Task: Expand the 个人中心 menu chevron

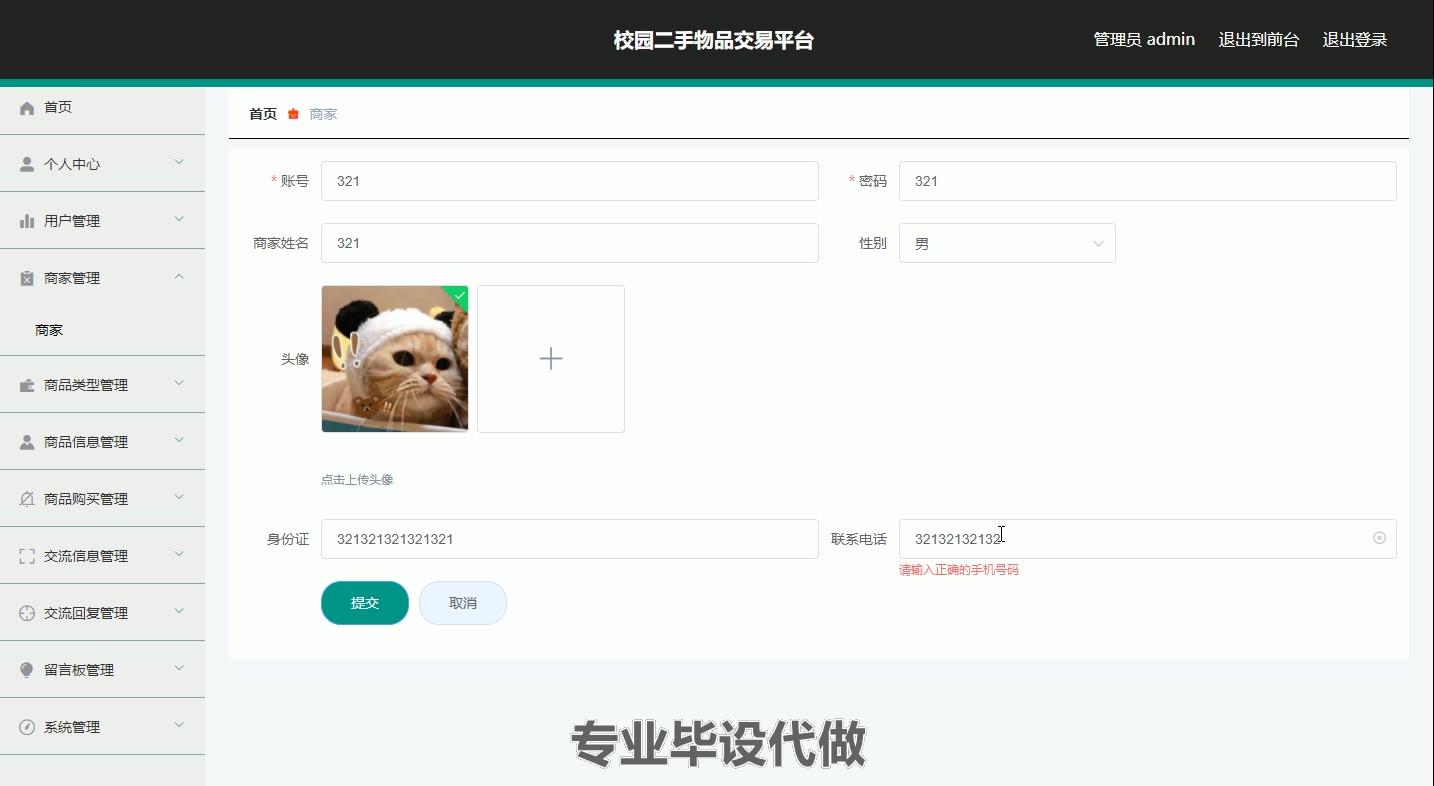Action: [x=179, y=162]
